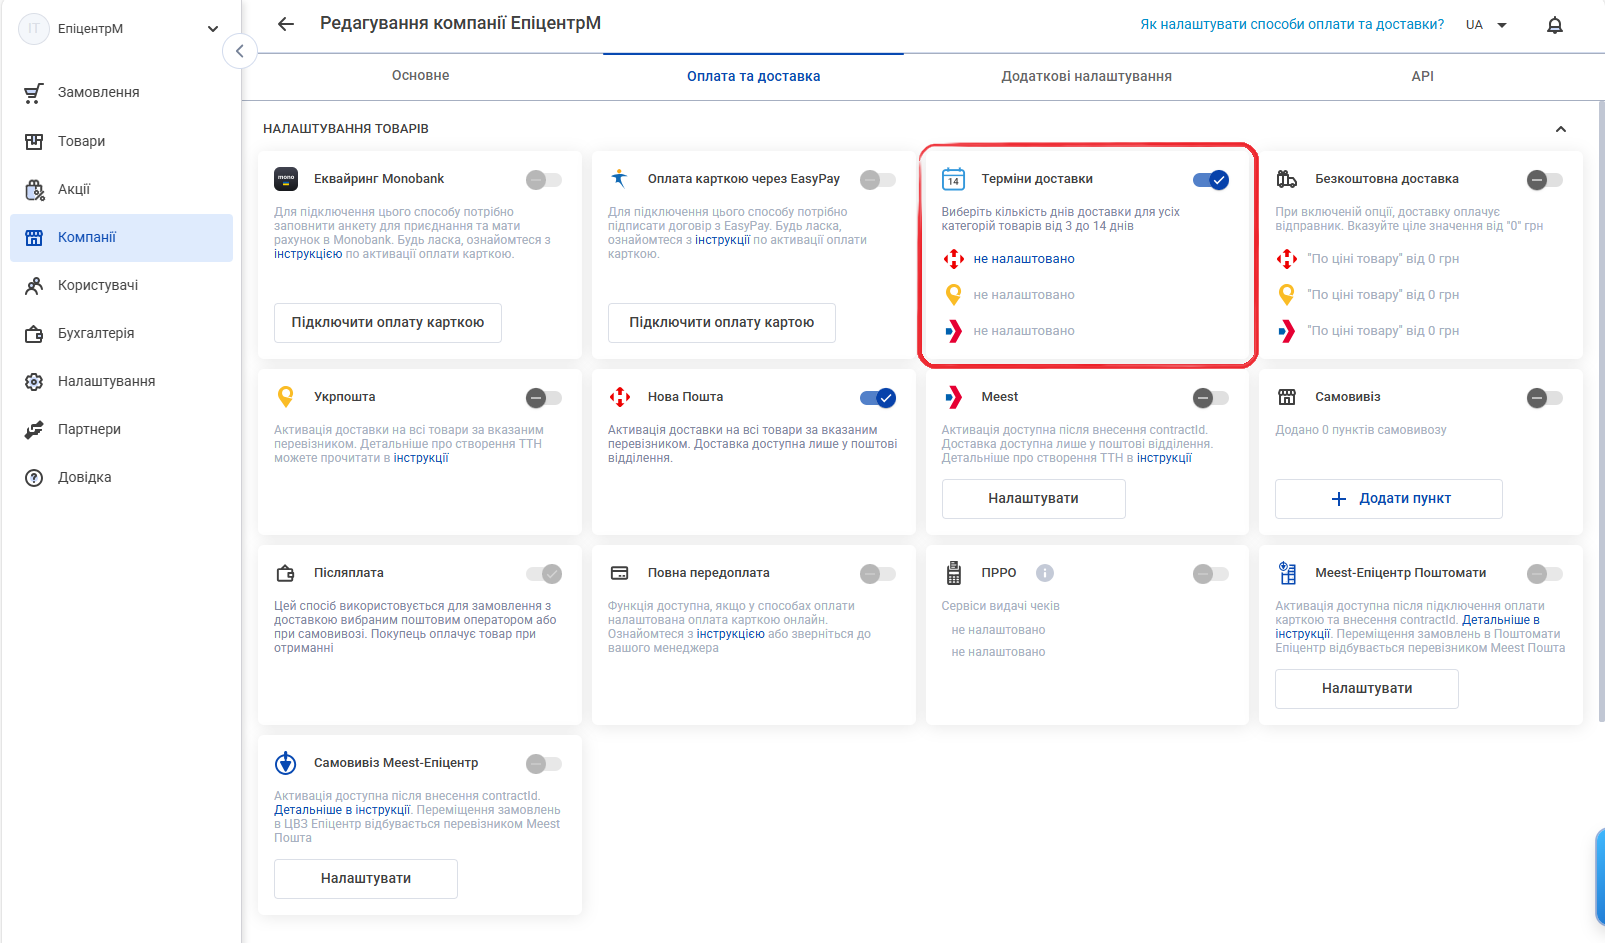The height and width of the screenshot is (943, 1605).
Task: Open інструкцією link in Monobank card
Action: [308, 254]
